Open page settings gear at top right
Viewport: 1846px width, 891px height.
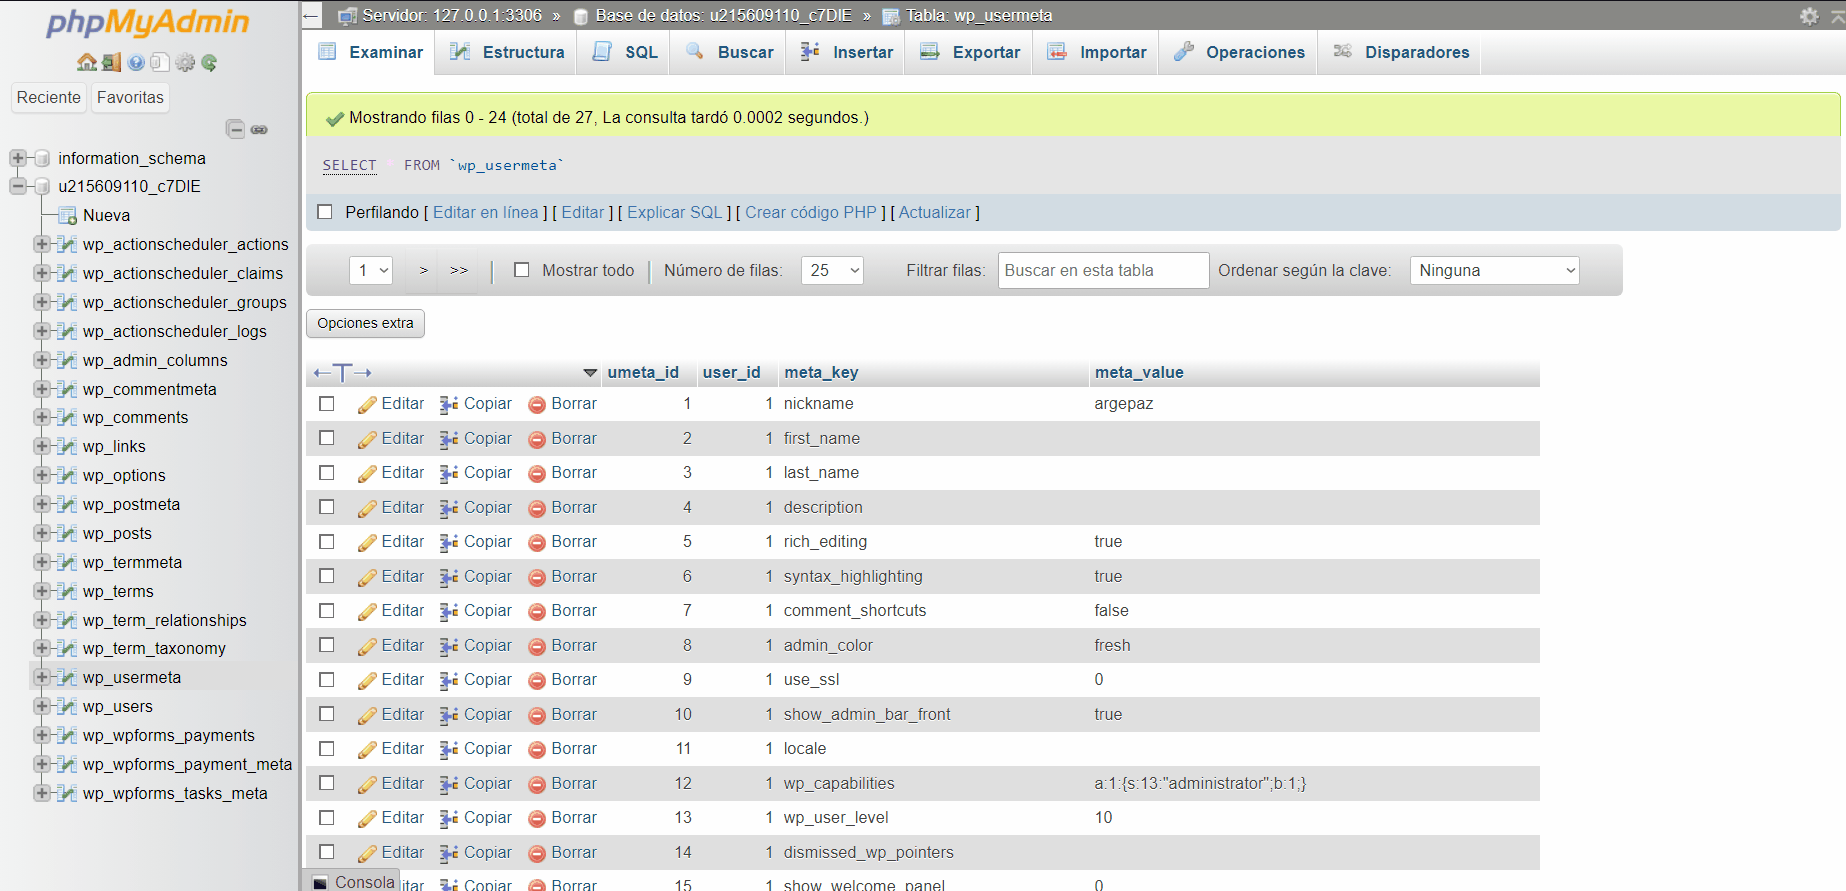coord(1808,16)
